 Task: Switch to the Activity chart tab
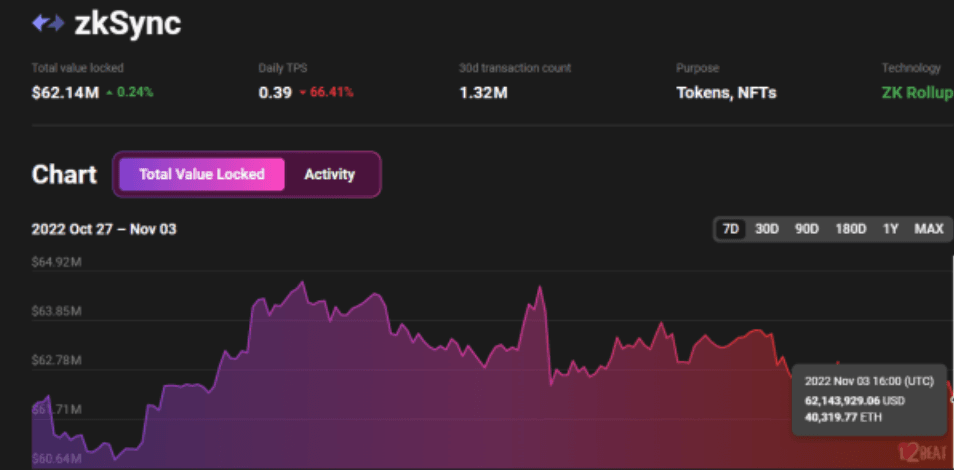pyautogui.click(x=329, y=174)
